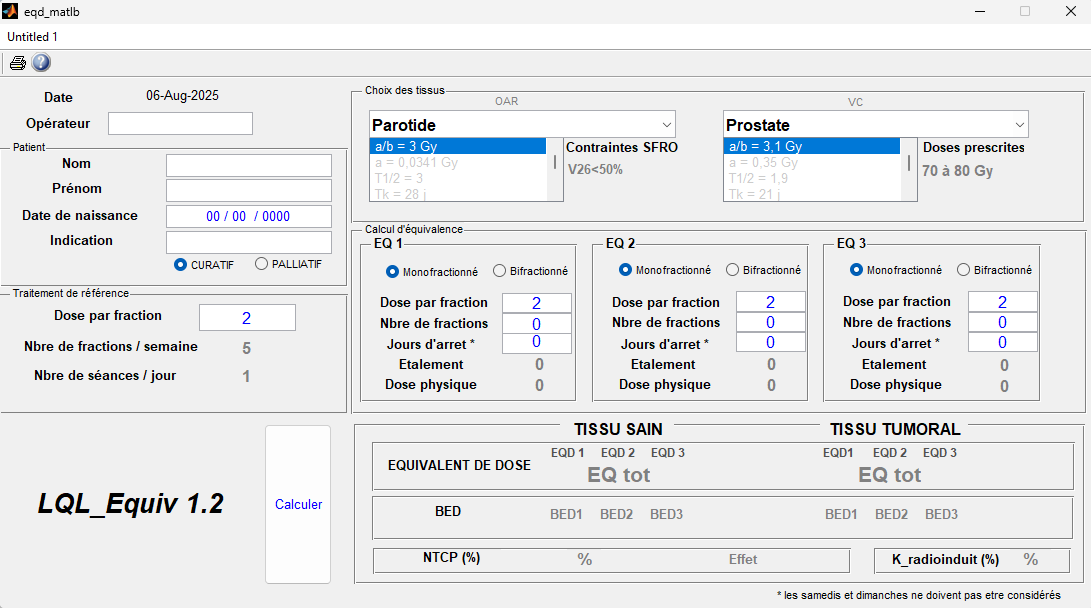1091x608 pixels.
Task: Choose Bifractionné in EQ 1
Action: coord(499,271)
